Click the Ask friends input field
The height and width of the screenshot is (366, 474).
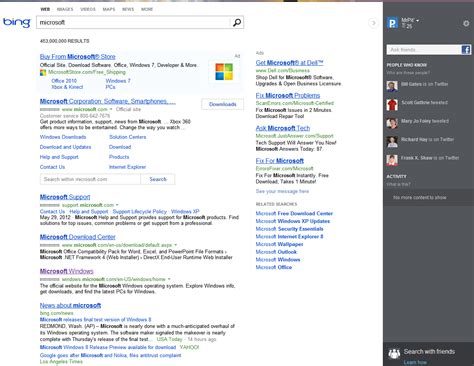(x=424, y=50)
